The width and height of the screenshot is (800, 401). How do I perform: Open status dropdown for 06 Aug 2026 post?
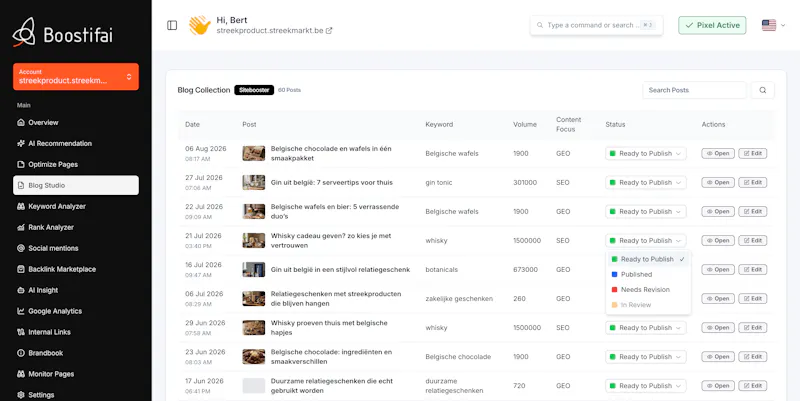tap(645, 154)
